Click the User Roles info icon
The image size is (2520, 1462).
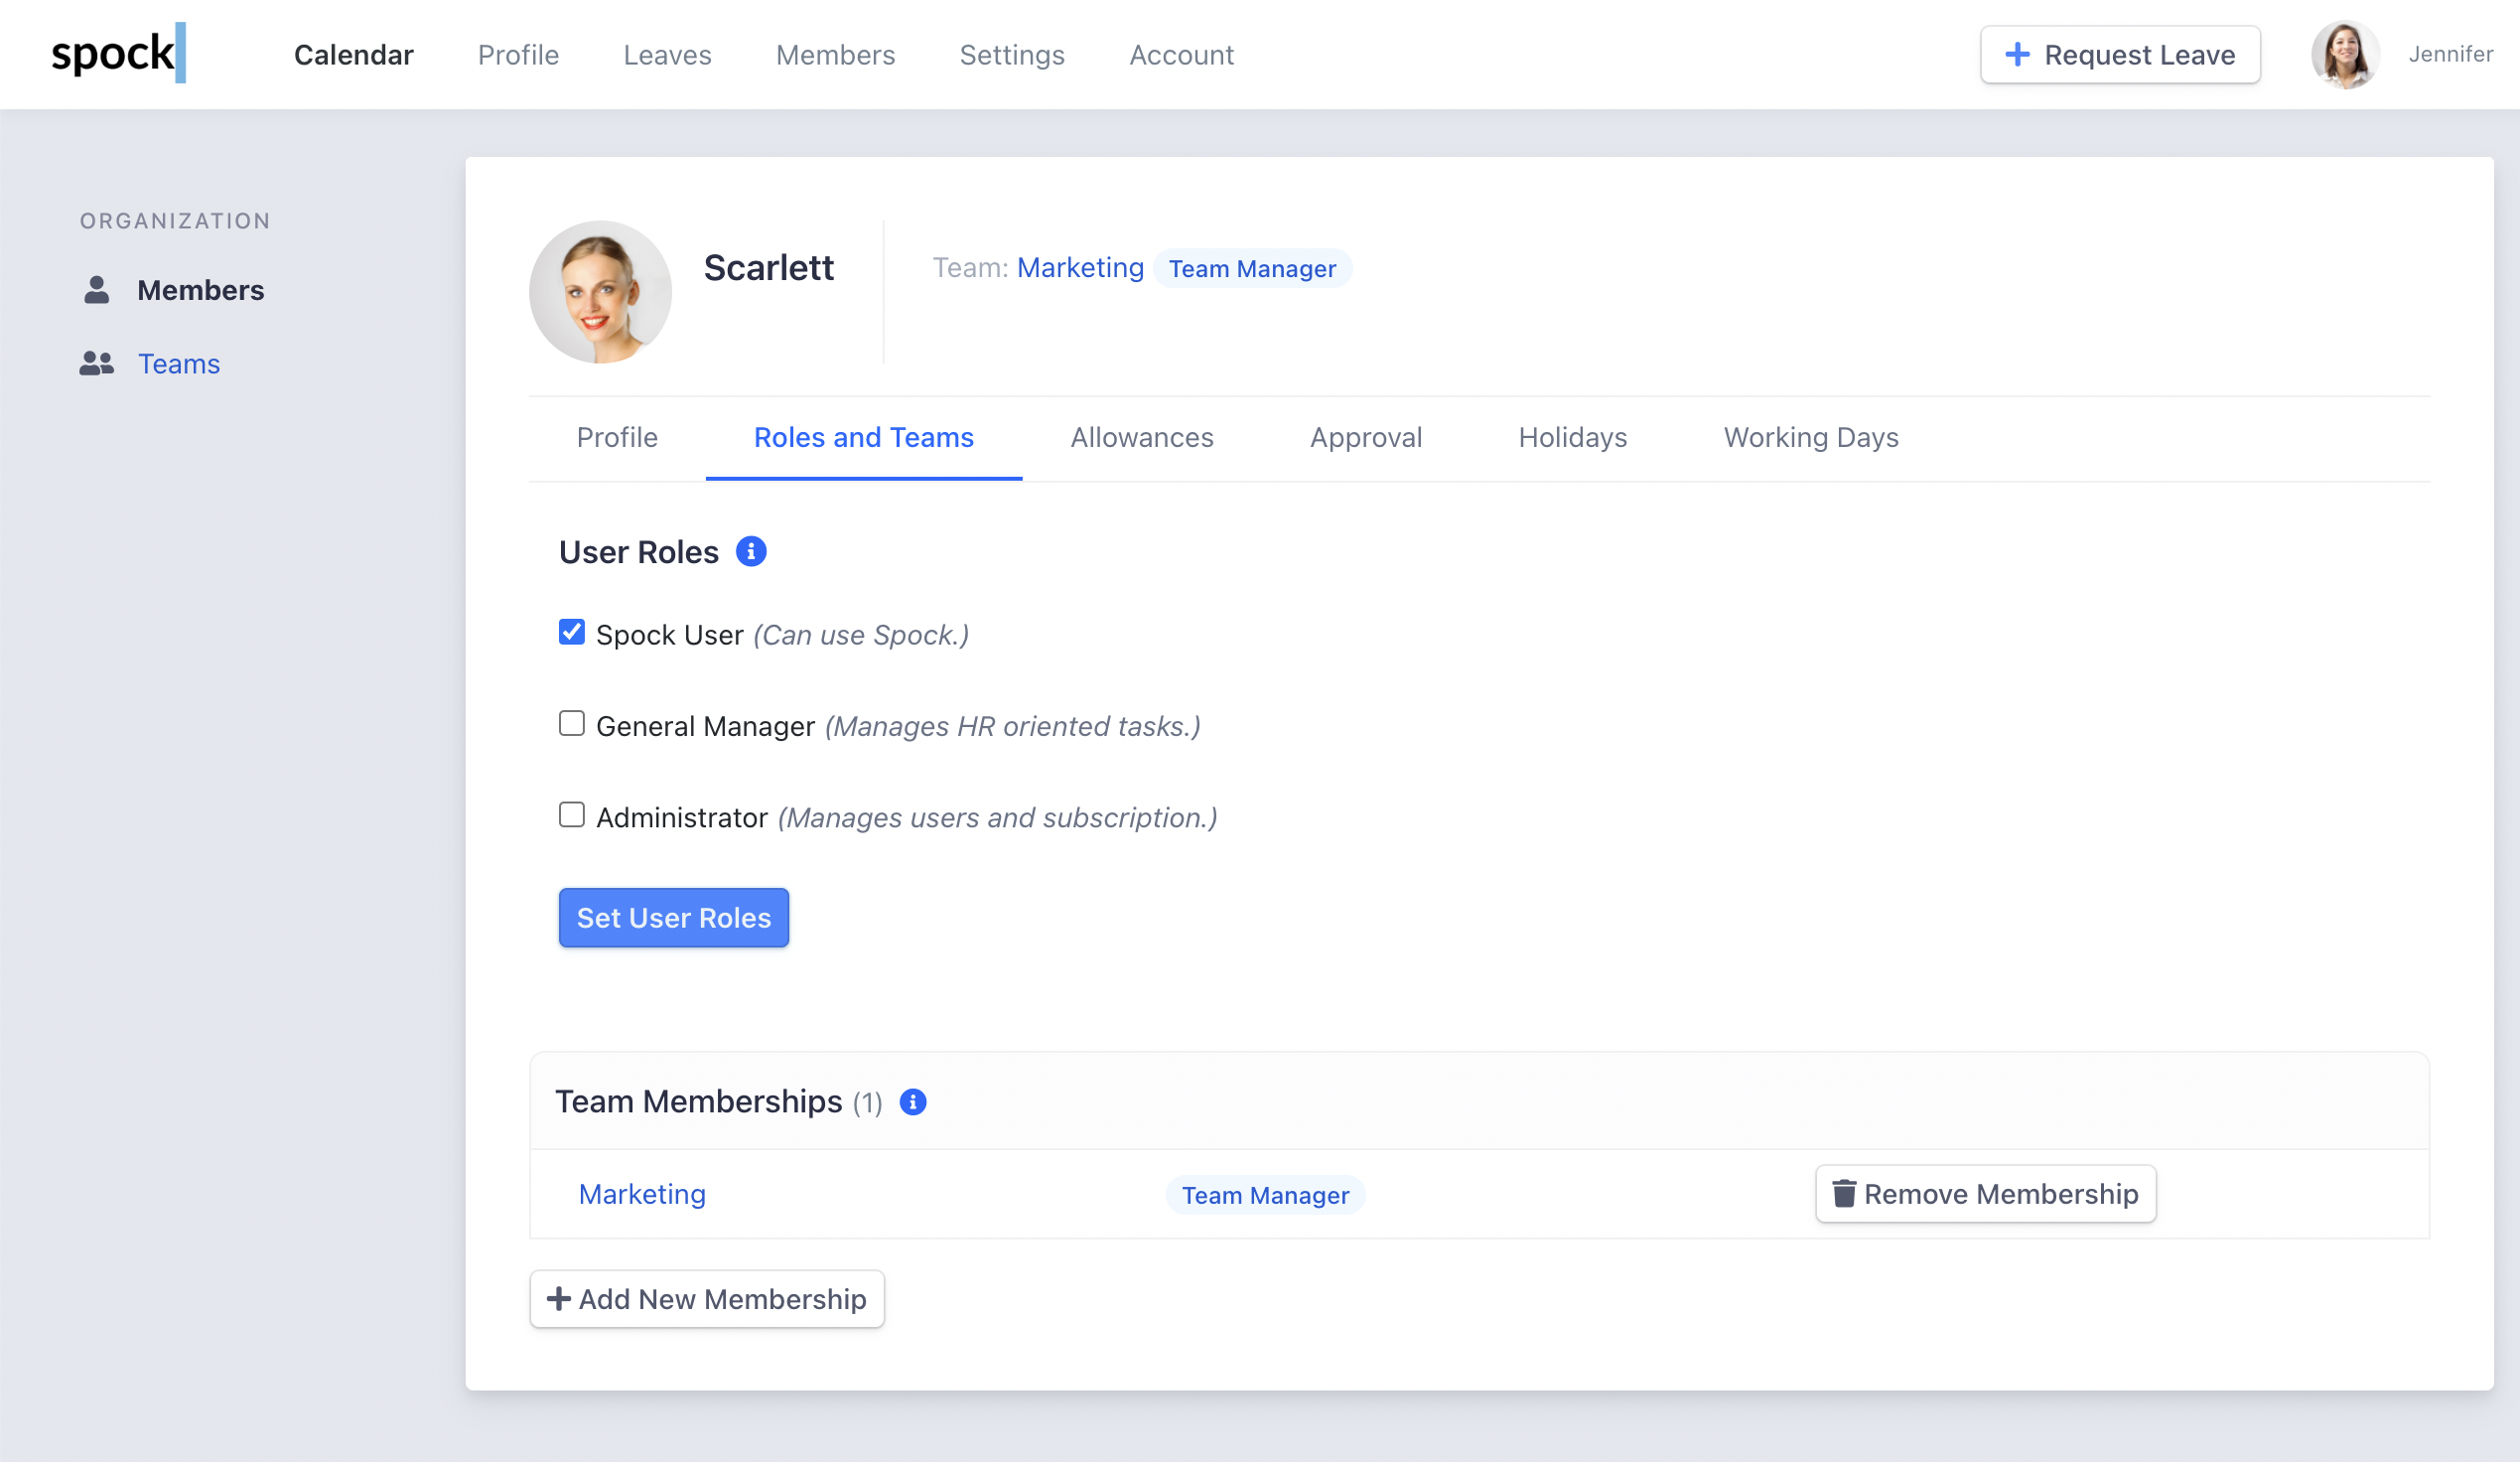point(751,551)
